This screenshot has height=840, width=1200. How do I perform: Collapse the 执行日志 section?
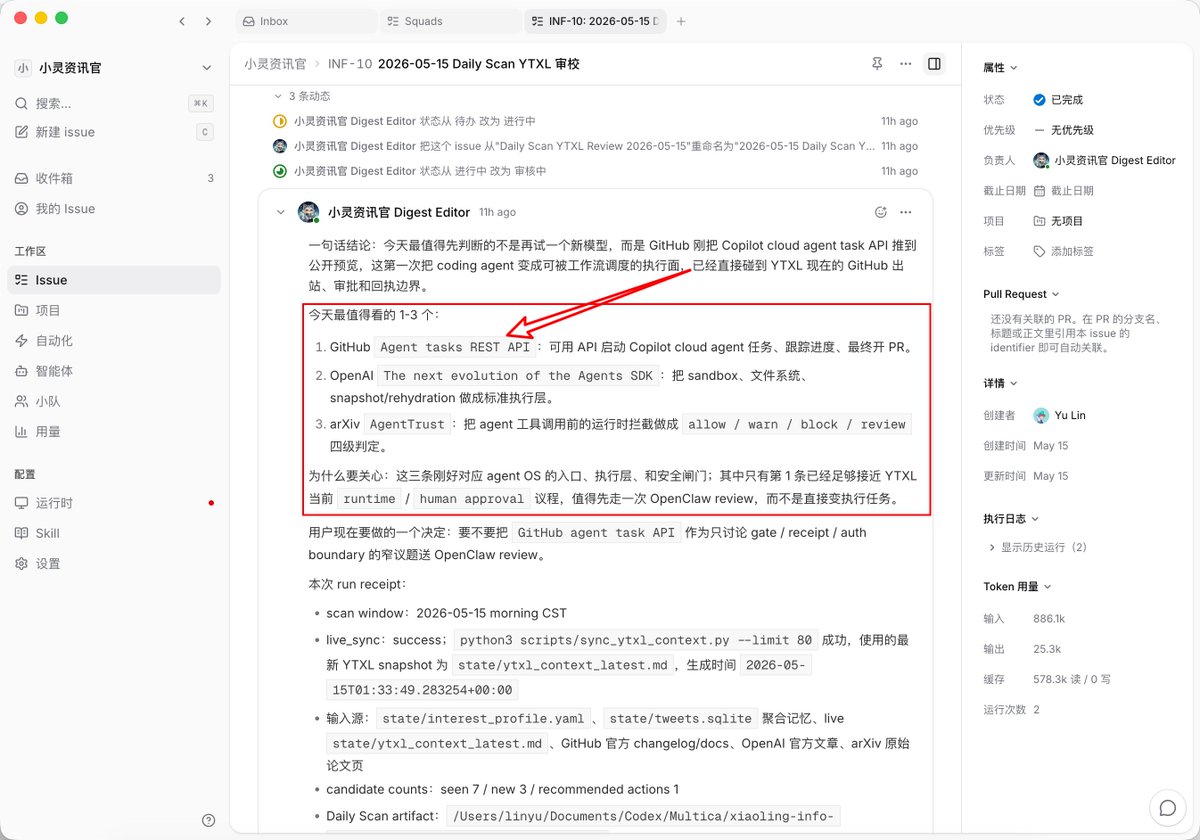point(1012,518)
